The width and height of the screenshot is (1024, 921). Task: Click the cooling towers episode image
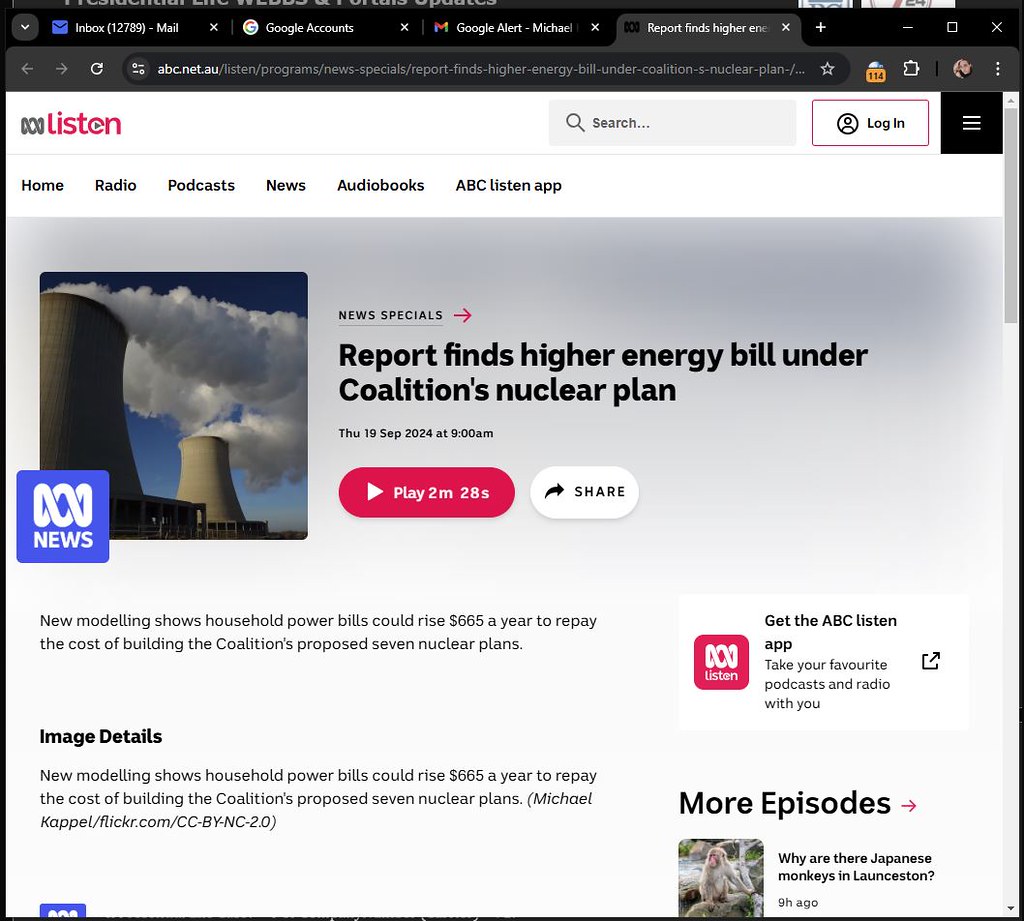tap(174, 406)
